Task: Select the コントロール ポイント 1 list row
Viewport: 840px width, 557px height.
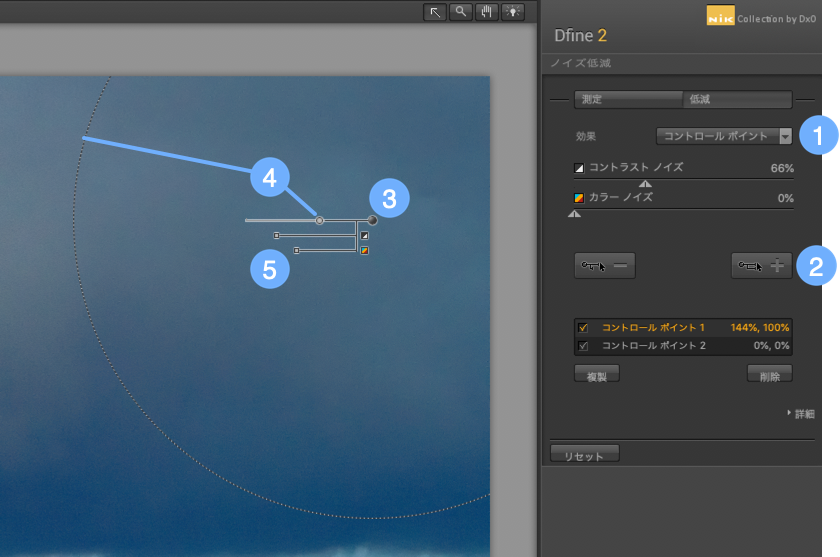Action: pos(683,328)
